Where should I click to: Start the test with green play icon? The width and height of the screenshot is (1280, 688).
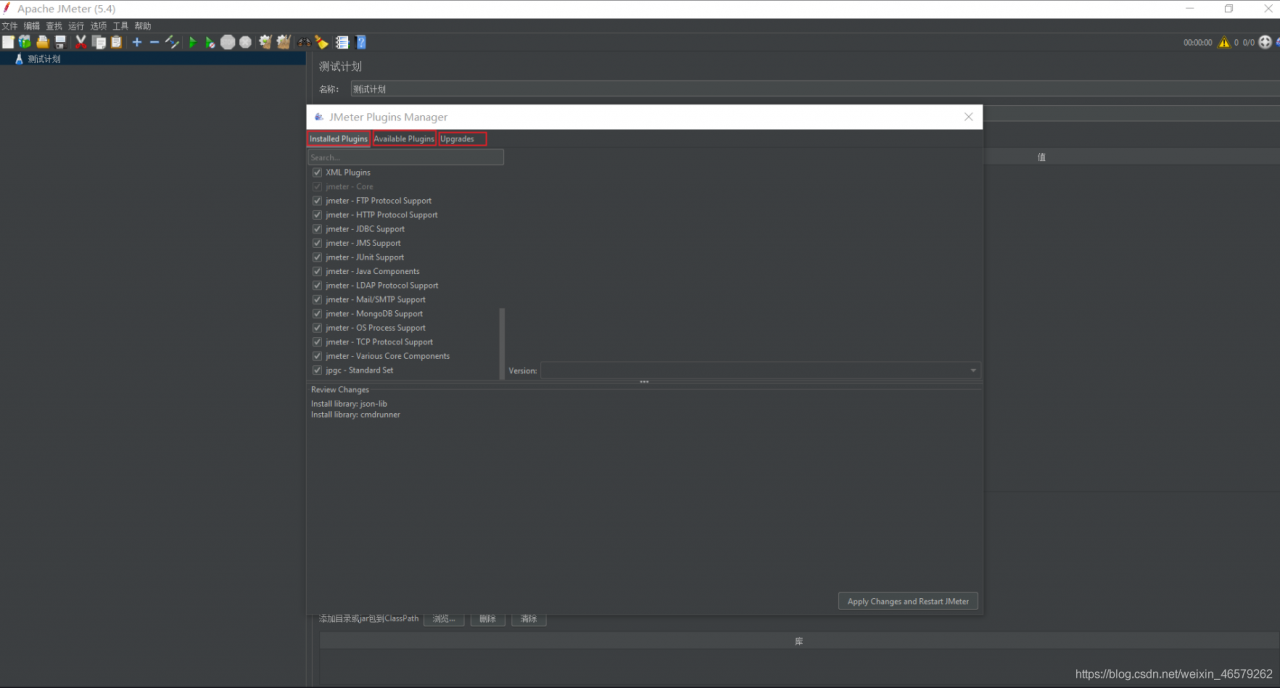click(x=193, y=42)
